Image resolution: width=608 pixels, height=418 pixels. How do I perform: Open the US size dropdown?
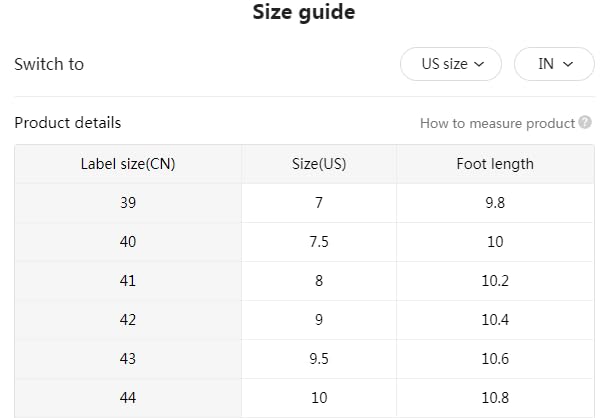coord(451,64)
